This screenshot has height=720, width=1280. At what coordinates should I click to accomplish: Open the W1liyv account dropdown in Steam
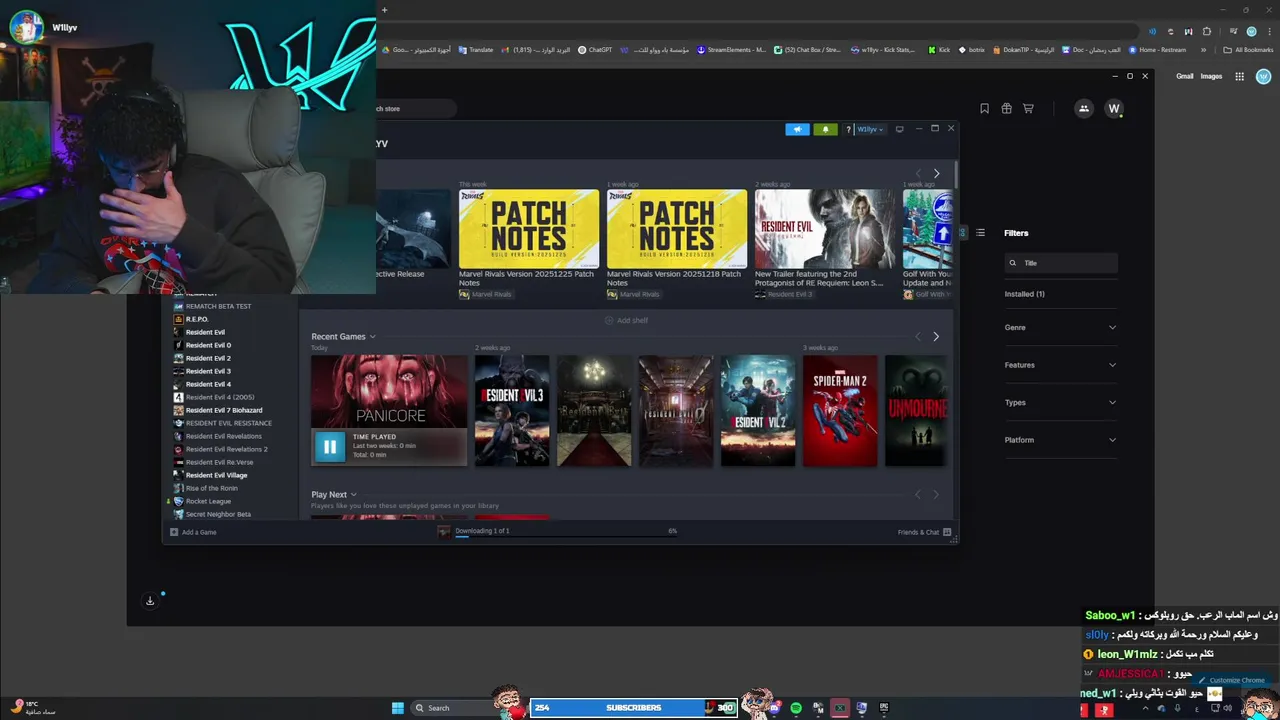[x=870, y=129]
